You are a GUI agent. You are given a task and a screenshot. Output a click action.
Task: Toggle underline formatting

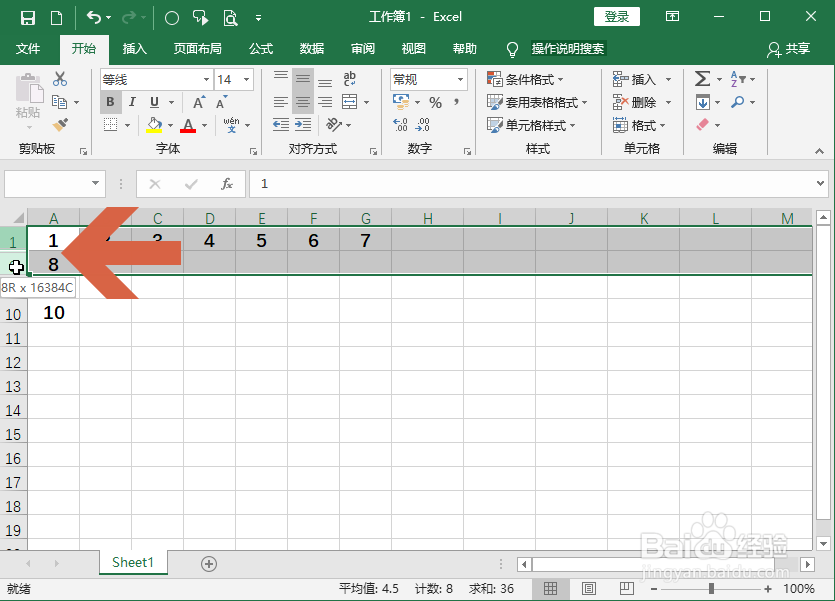(154, 102)
